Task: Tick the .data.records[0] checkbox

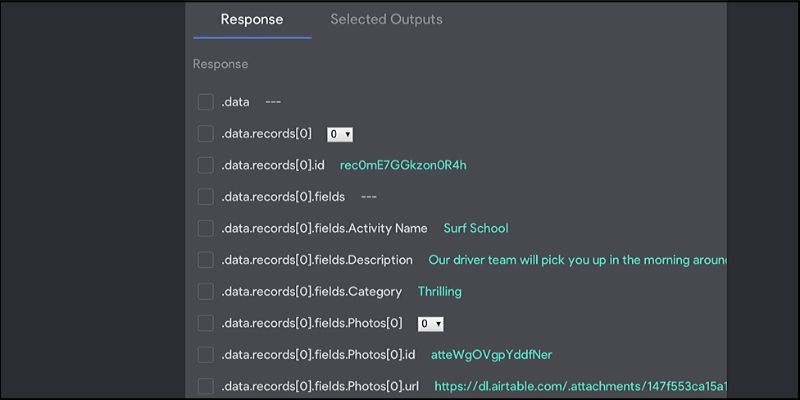Action: click(206, 133)
